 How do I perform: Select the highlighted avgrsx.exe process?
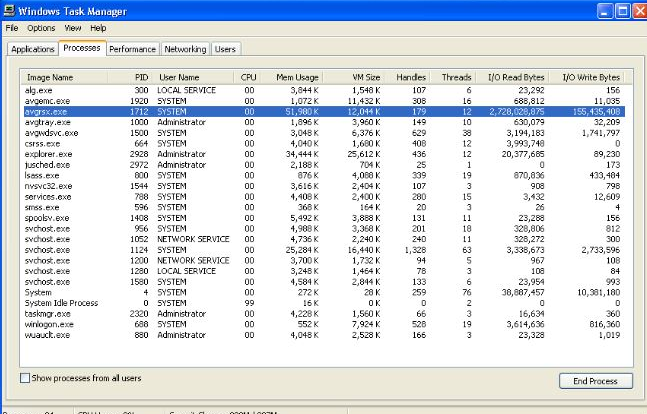pyautogui.click(x=324, y=111)
